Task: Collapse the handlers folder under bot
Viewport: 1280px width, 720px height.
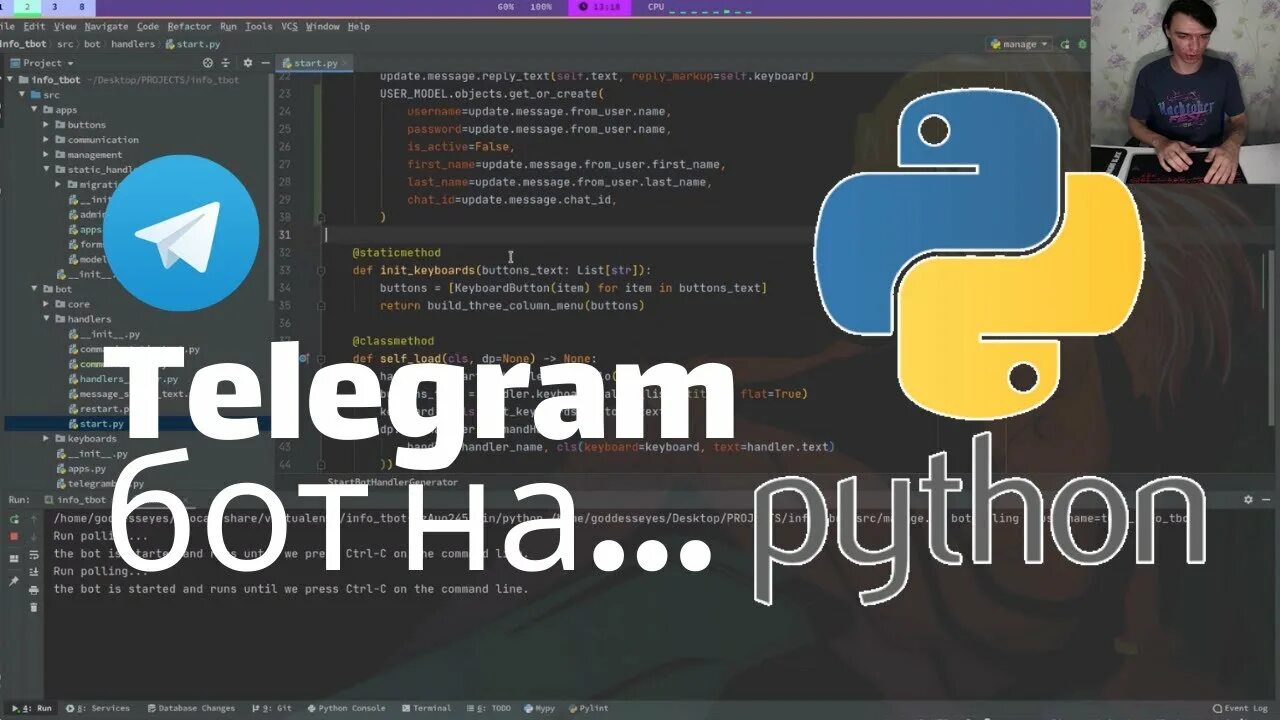Action: point(46,319)
